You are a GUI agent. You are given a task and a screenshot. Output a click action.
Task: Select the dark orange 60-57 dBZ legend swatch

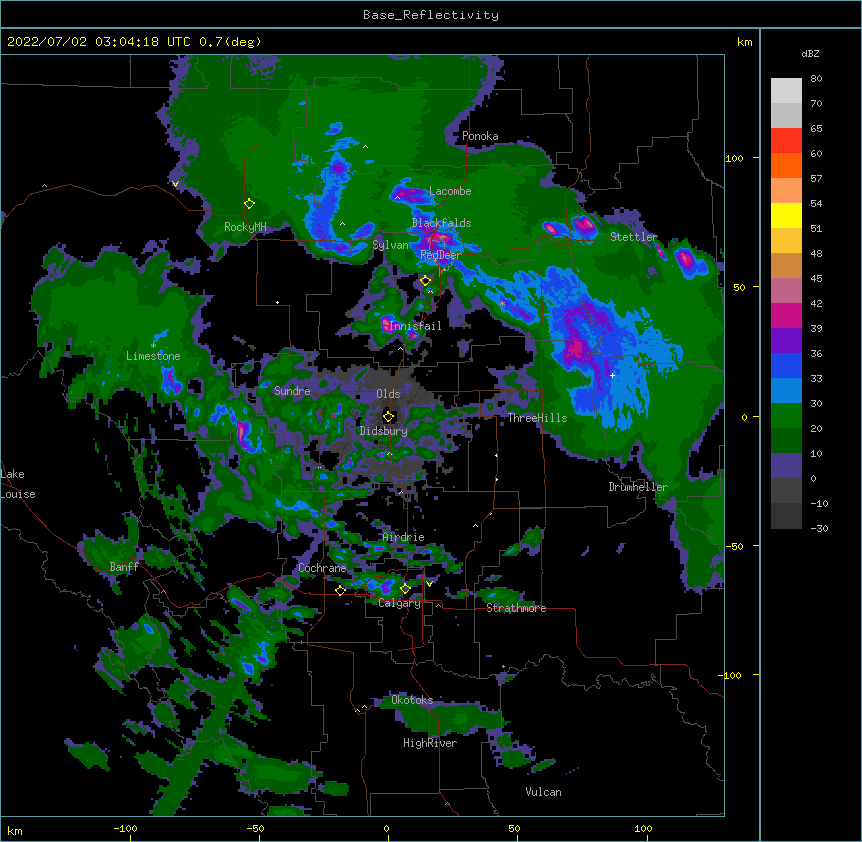tap(786, 165)
